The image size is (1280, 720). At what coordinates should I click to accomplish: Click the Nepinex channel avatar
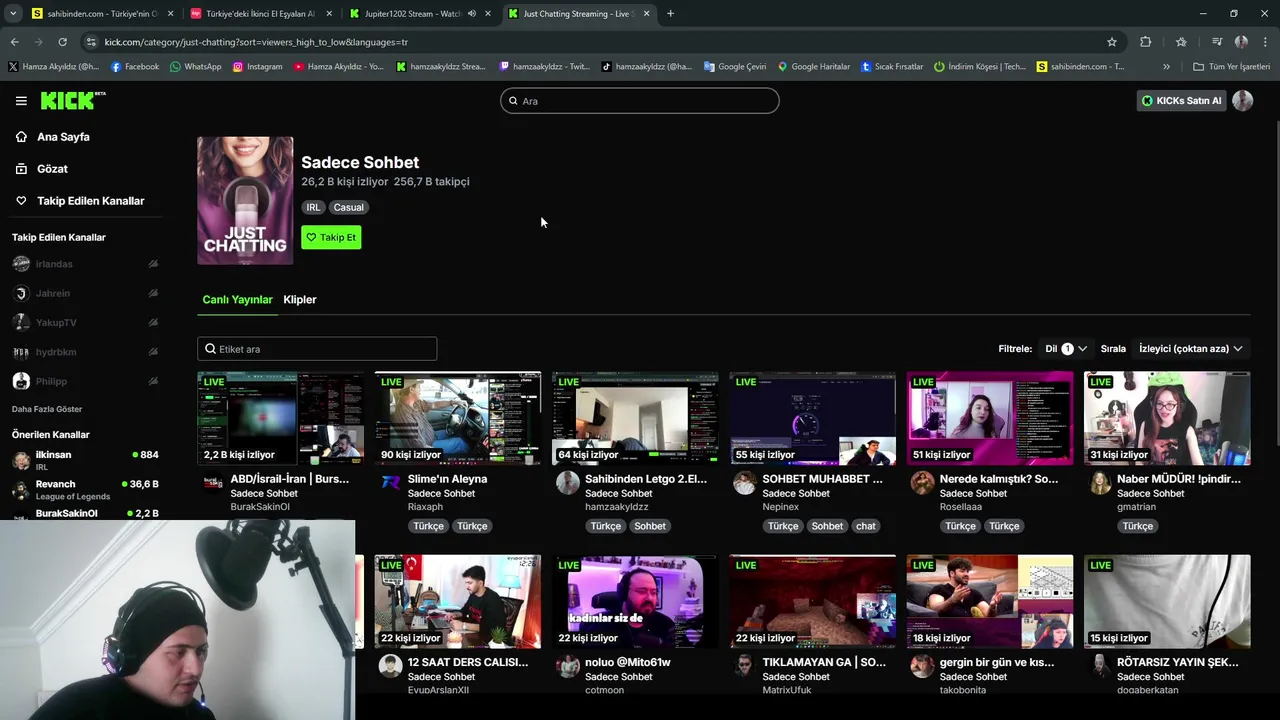point(745,483)
